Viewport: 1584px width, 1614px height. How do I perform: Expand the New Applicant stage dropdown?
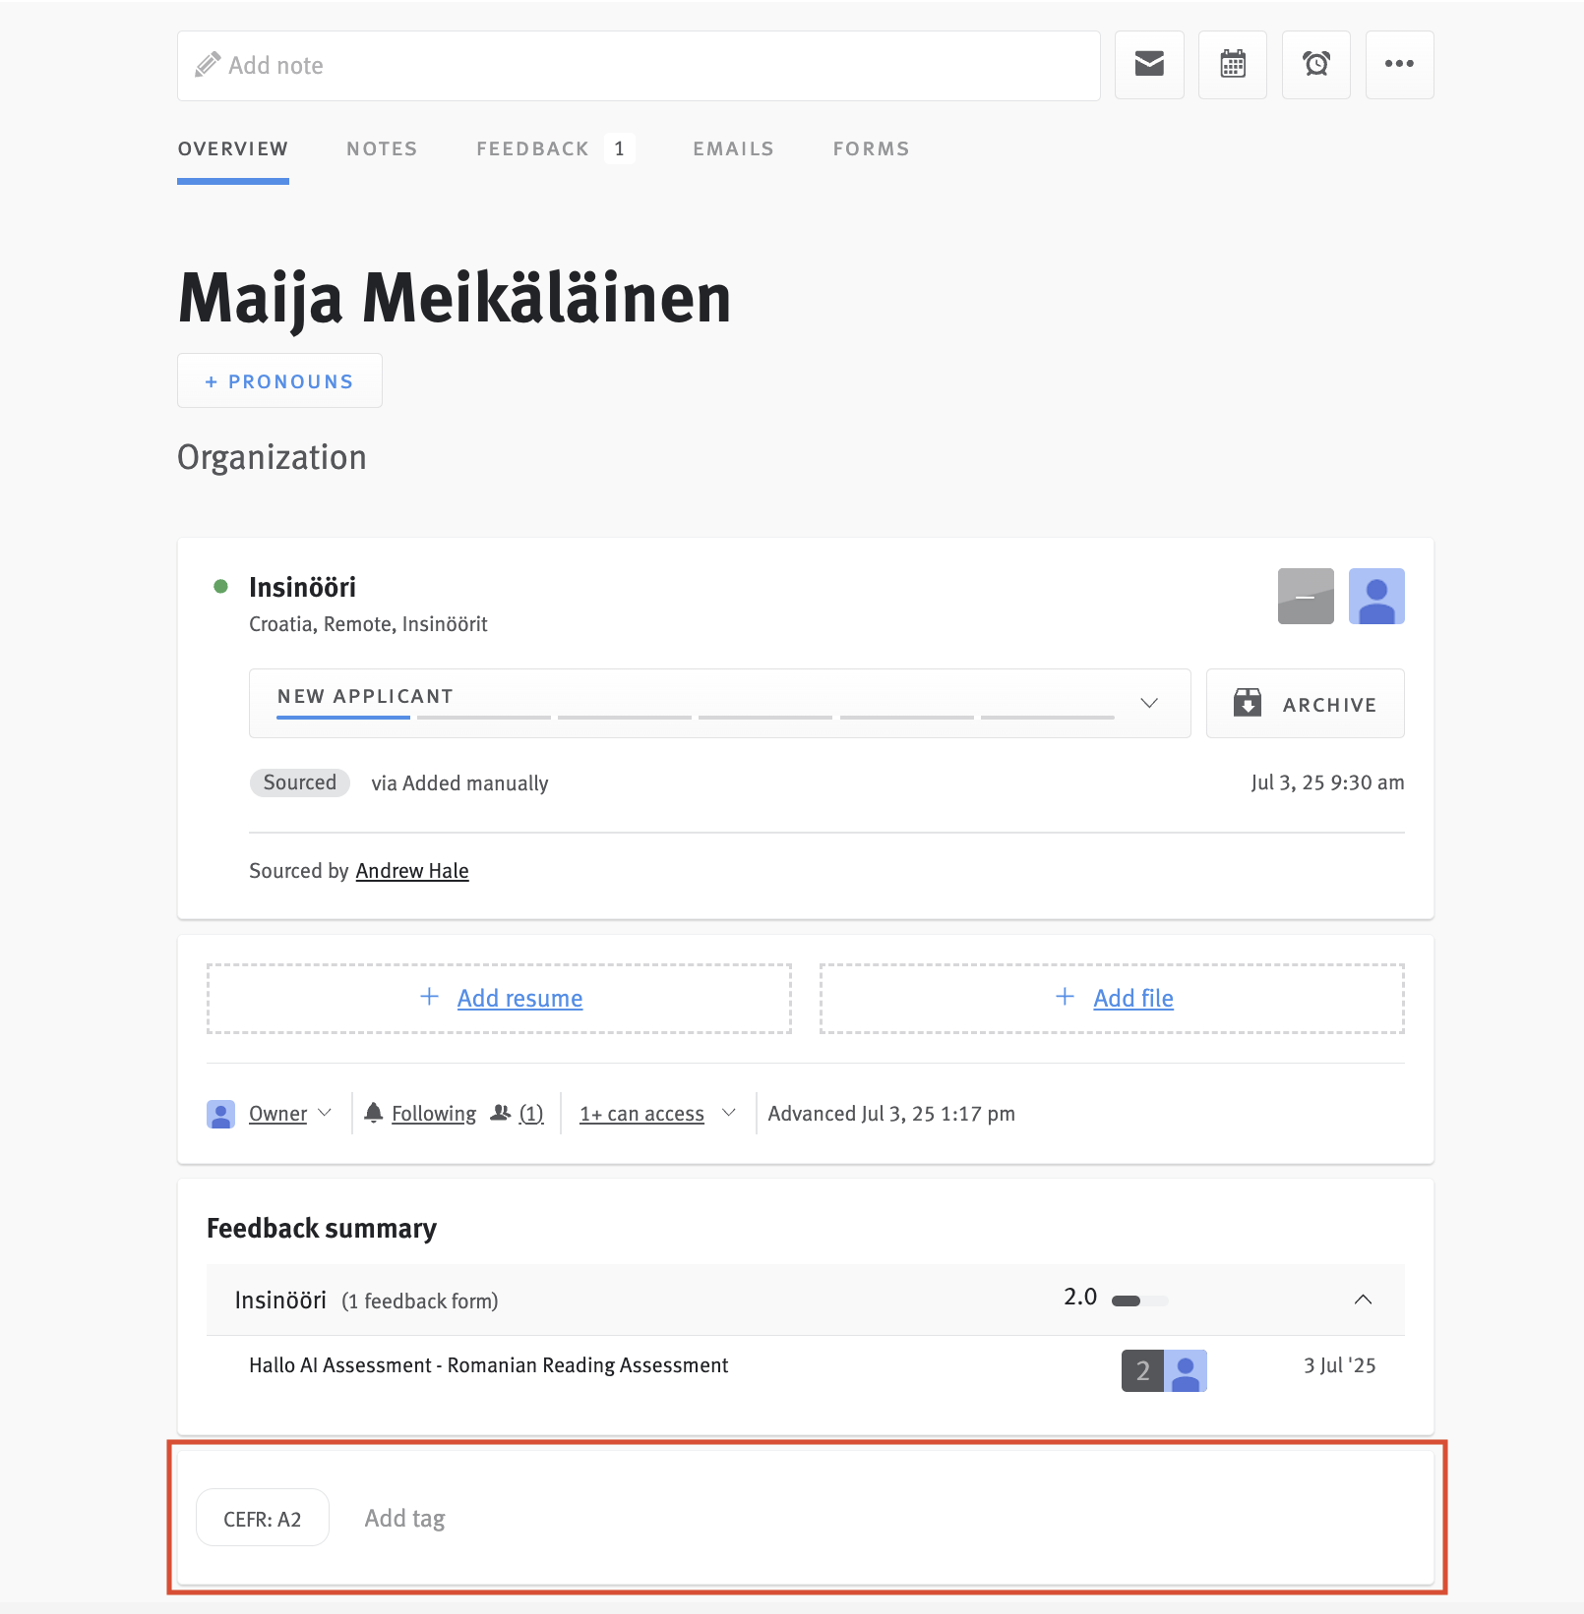coord(1149,703)
